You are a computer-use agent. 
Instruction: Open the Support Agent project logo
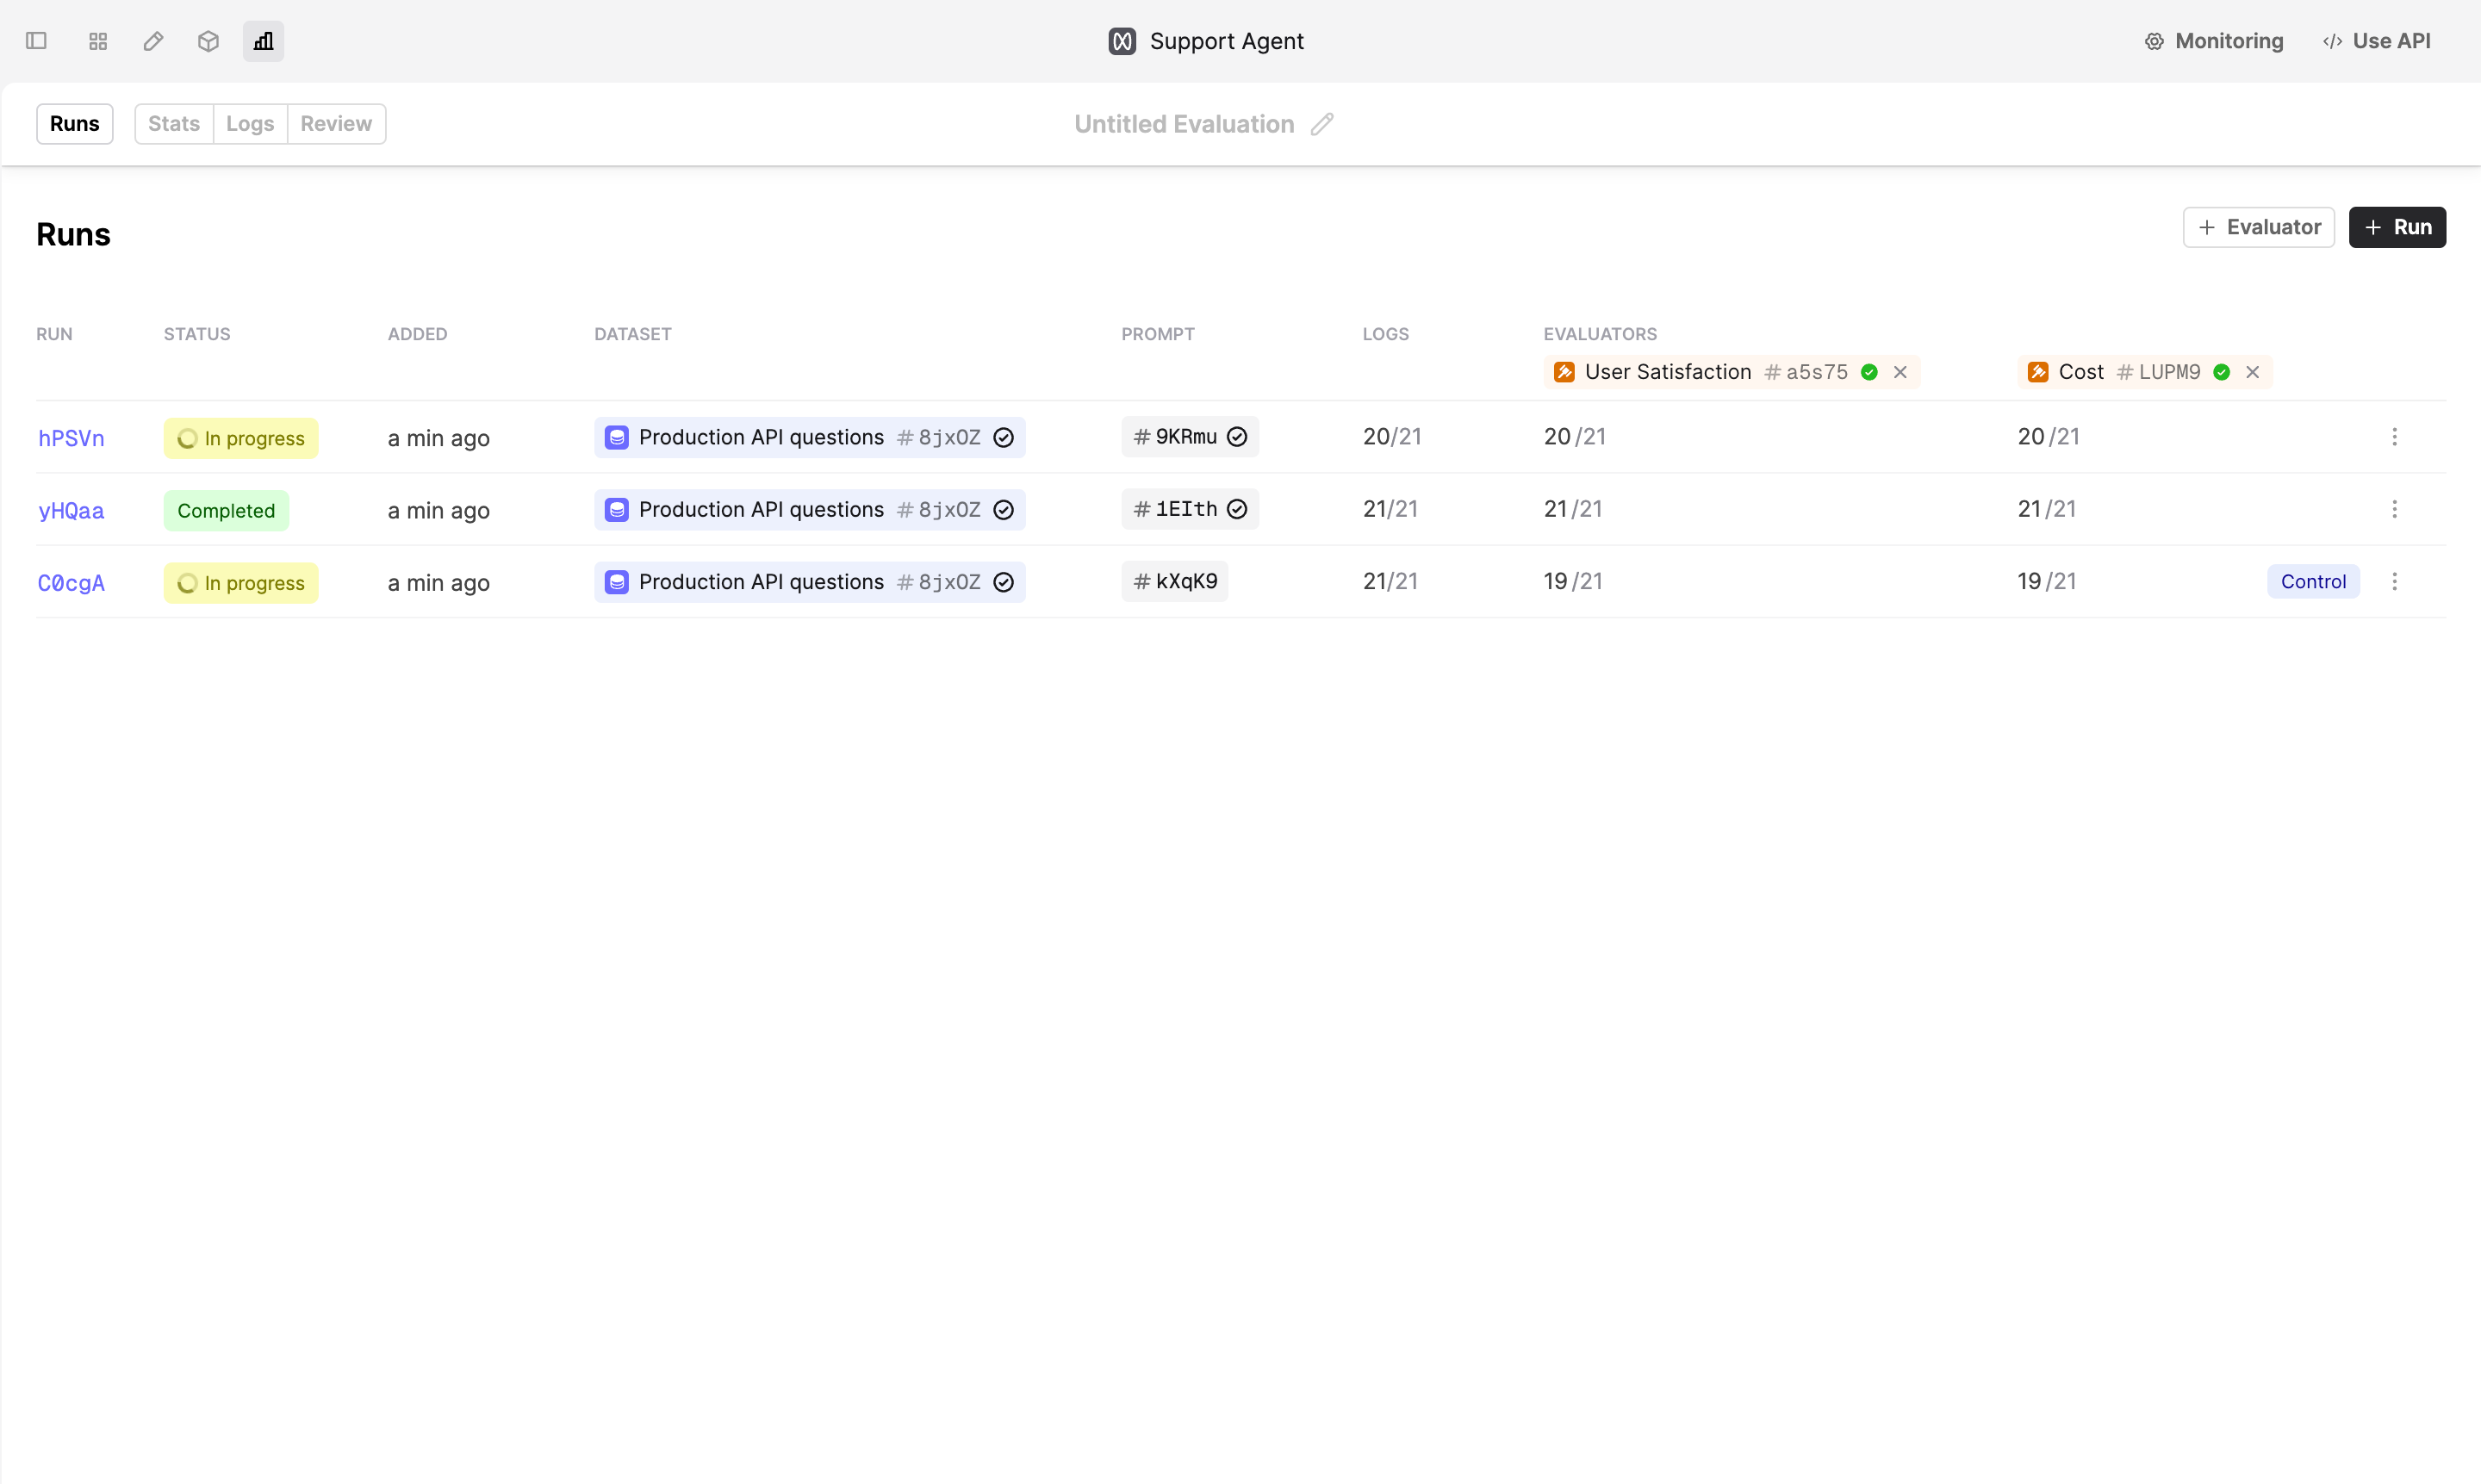pos(1122,41)
